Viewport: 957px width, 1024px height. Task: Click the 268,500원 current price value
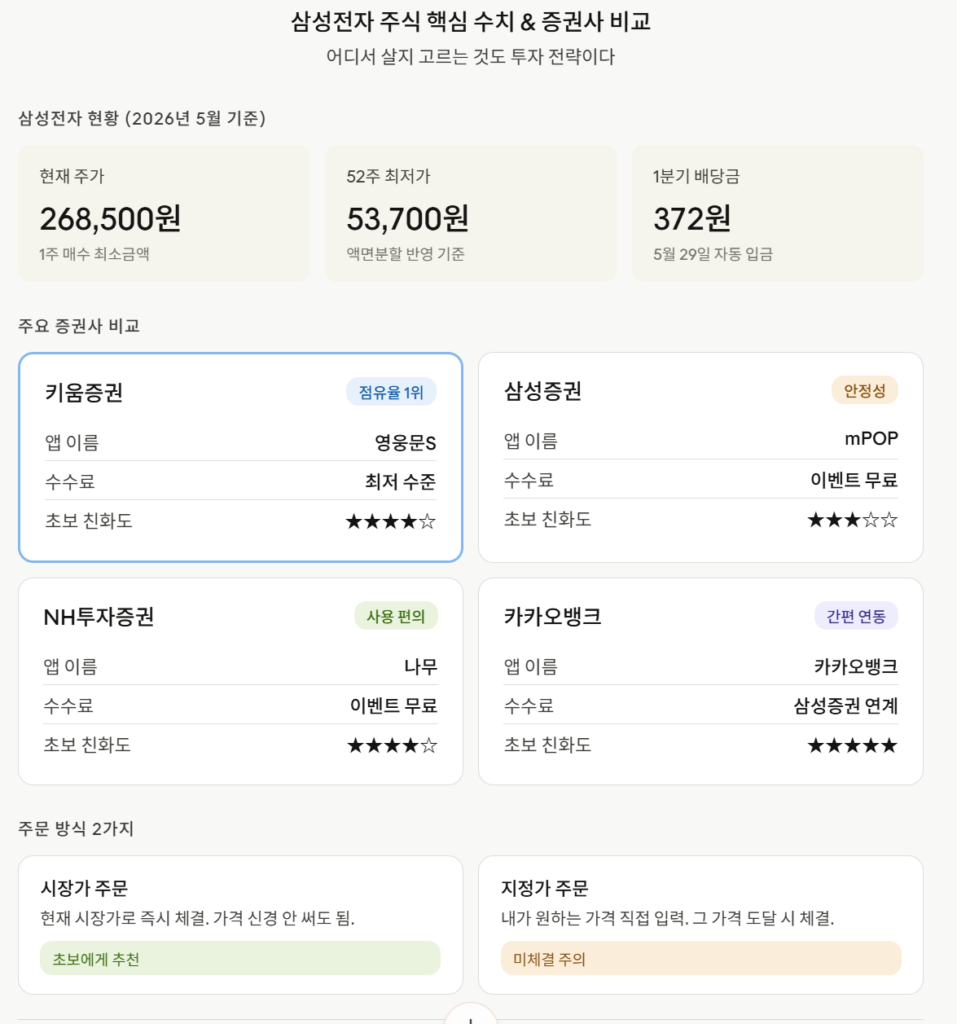tap(110, 219)
